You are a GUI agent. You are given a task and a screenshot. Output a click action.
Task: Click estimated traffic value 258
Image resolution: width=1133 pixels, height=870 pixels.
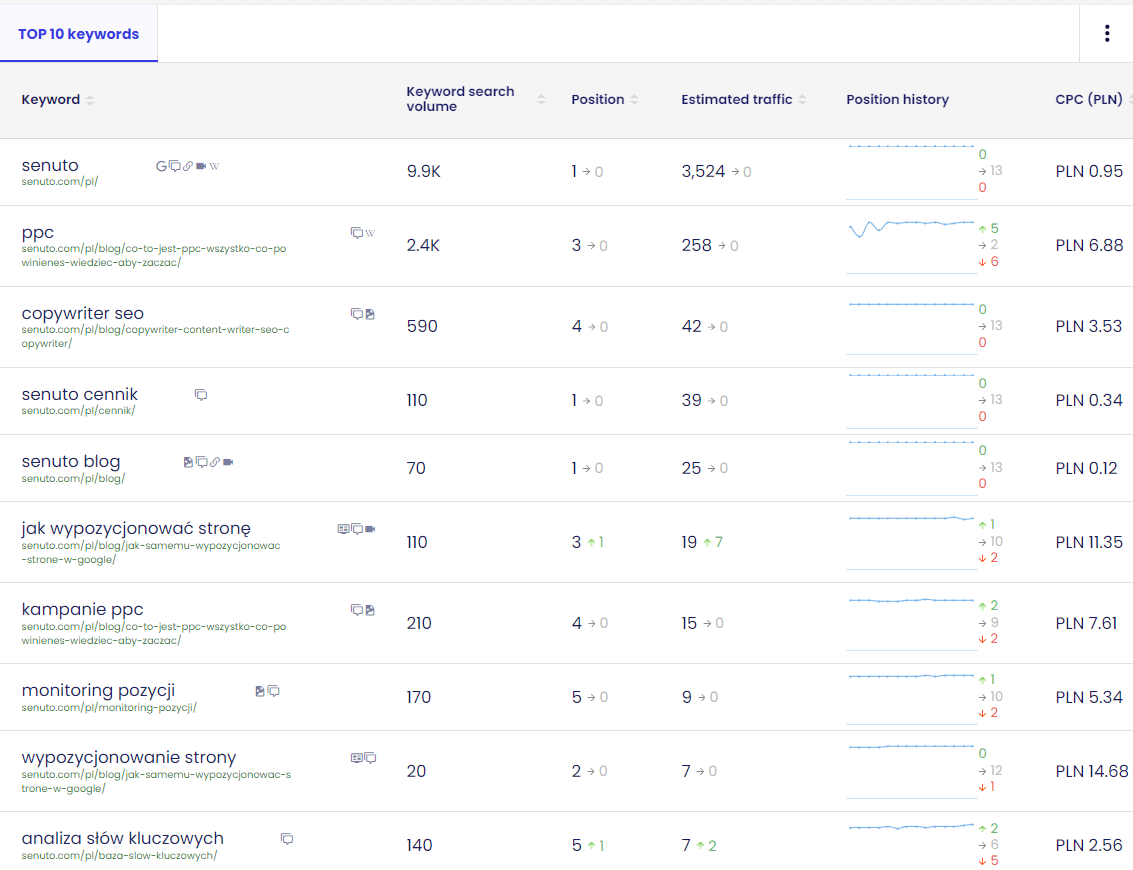[697, 246]
